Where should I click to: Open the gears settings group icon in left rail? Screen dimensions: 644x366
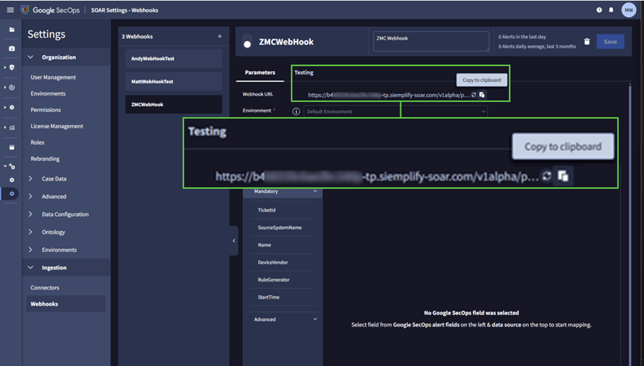12,166
